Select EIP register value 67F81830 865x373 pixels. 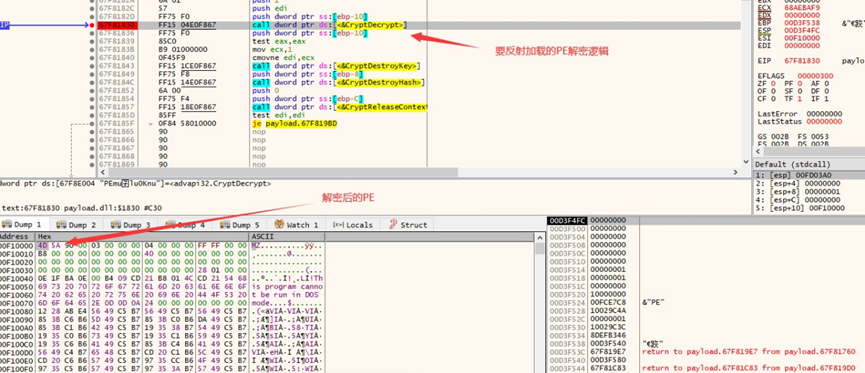point(802,61)
